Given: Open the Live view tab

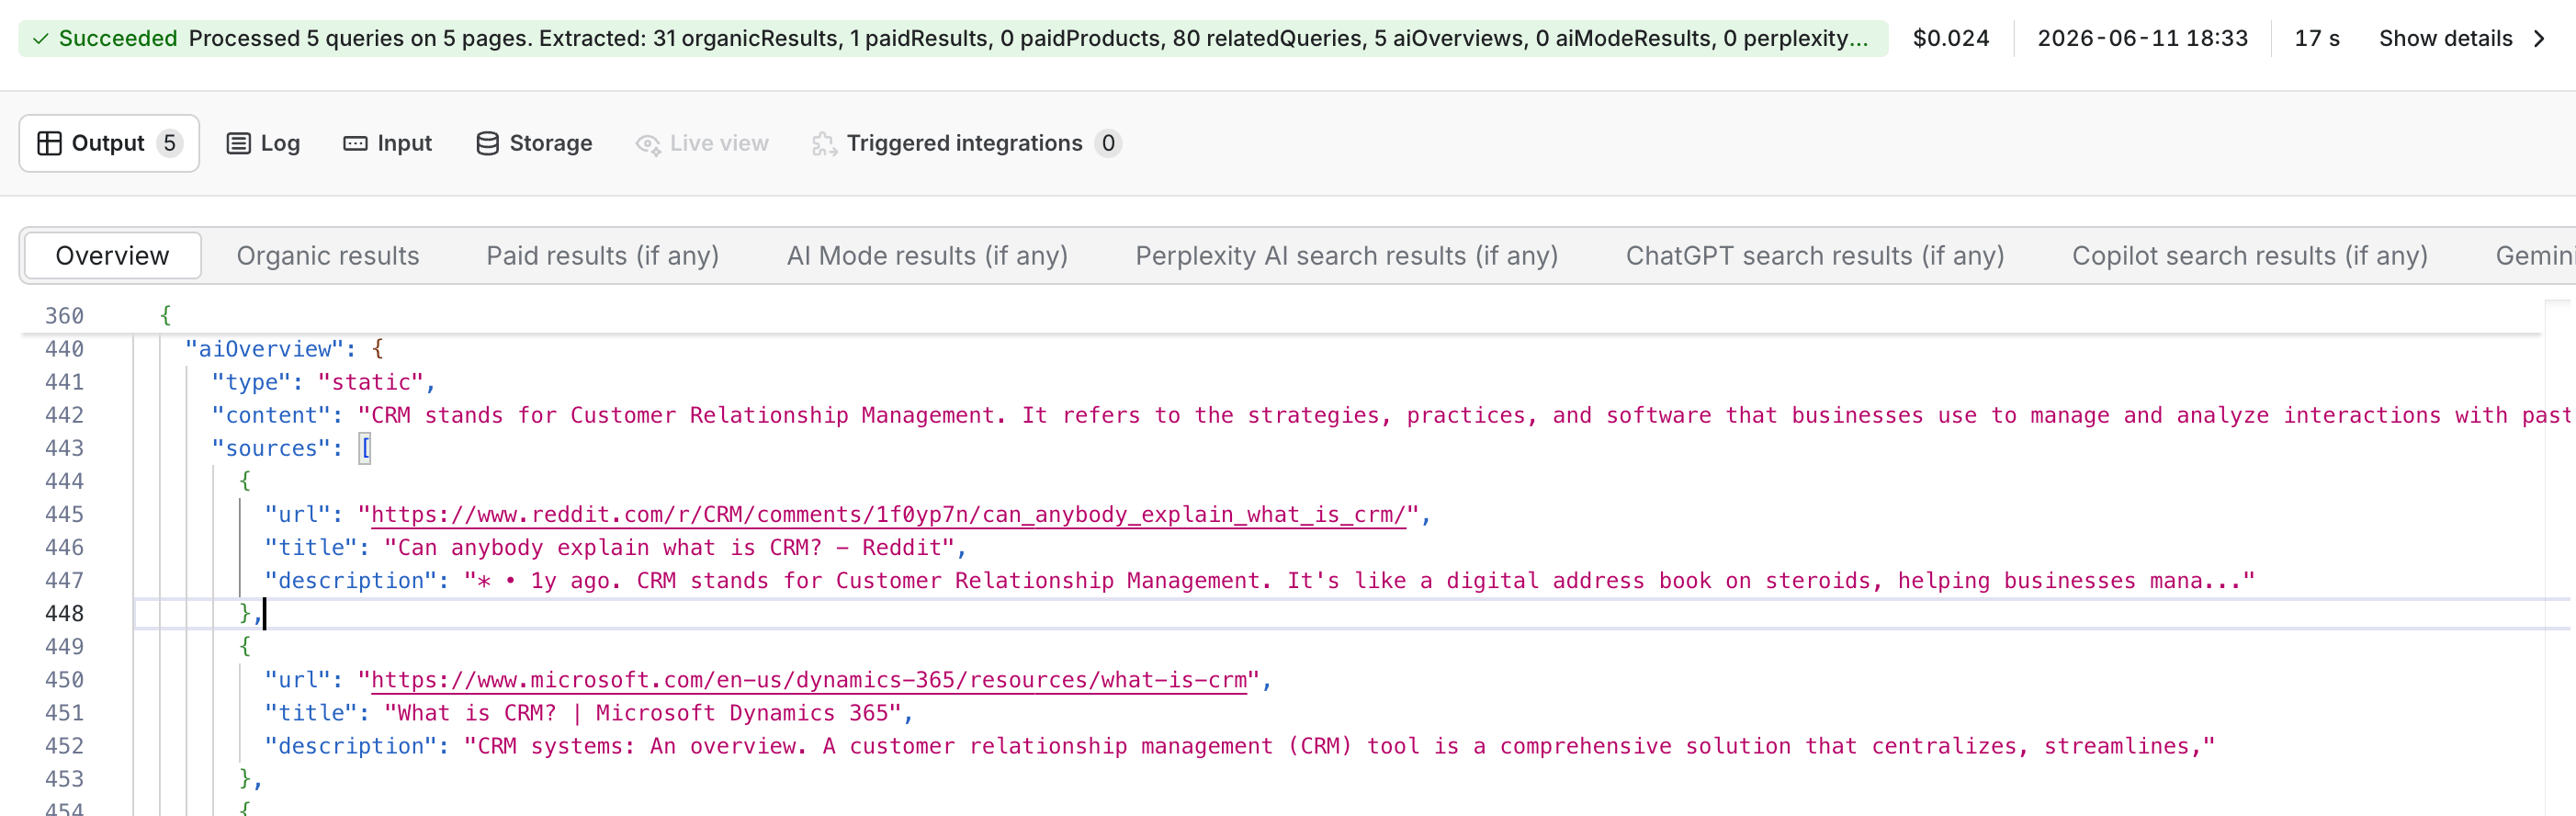Looking at the screenshot, I should coord(702,143).
